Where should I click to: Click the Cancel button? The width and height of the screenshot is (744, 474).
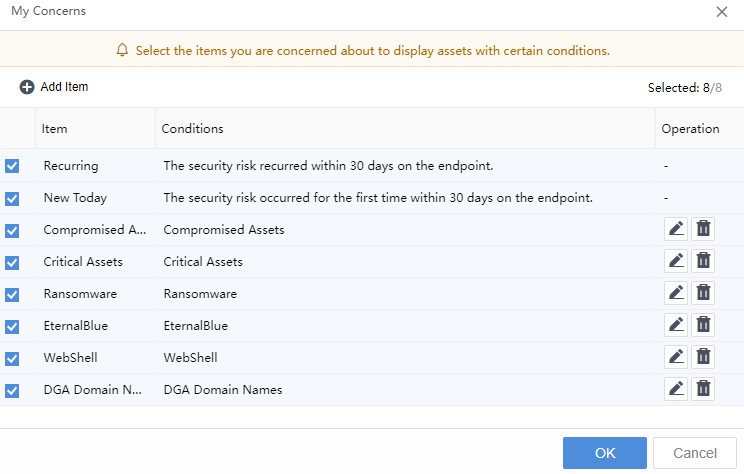pyautogui.click(x=694, y=453)
